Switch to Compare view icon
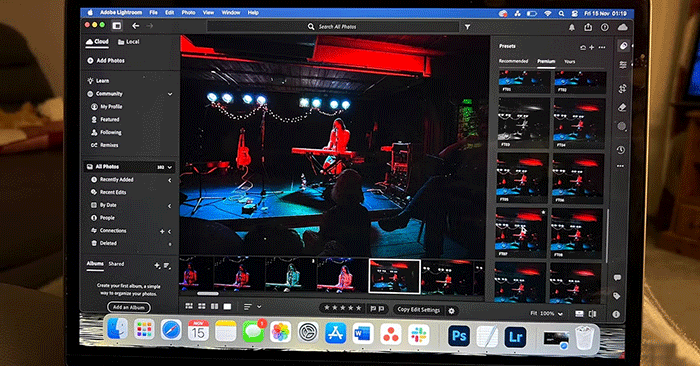This screenshot has height=366, width=700. (x=215, y=307)
